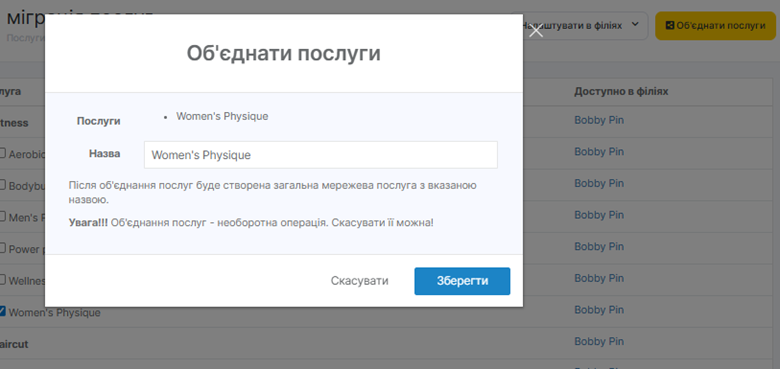The image size is (780, 369).
Task: Open Bobby Pin link in Wellness row
Action: pyautogui.click(x=599, y=278)
